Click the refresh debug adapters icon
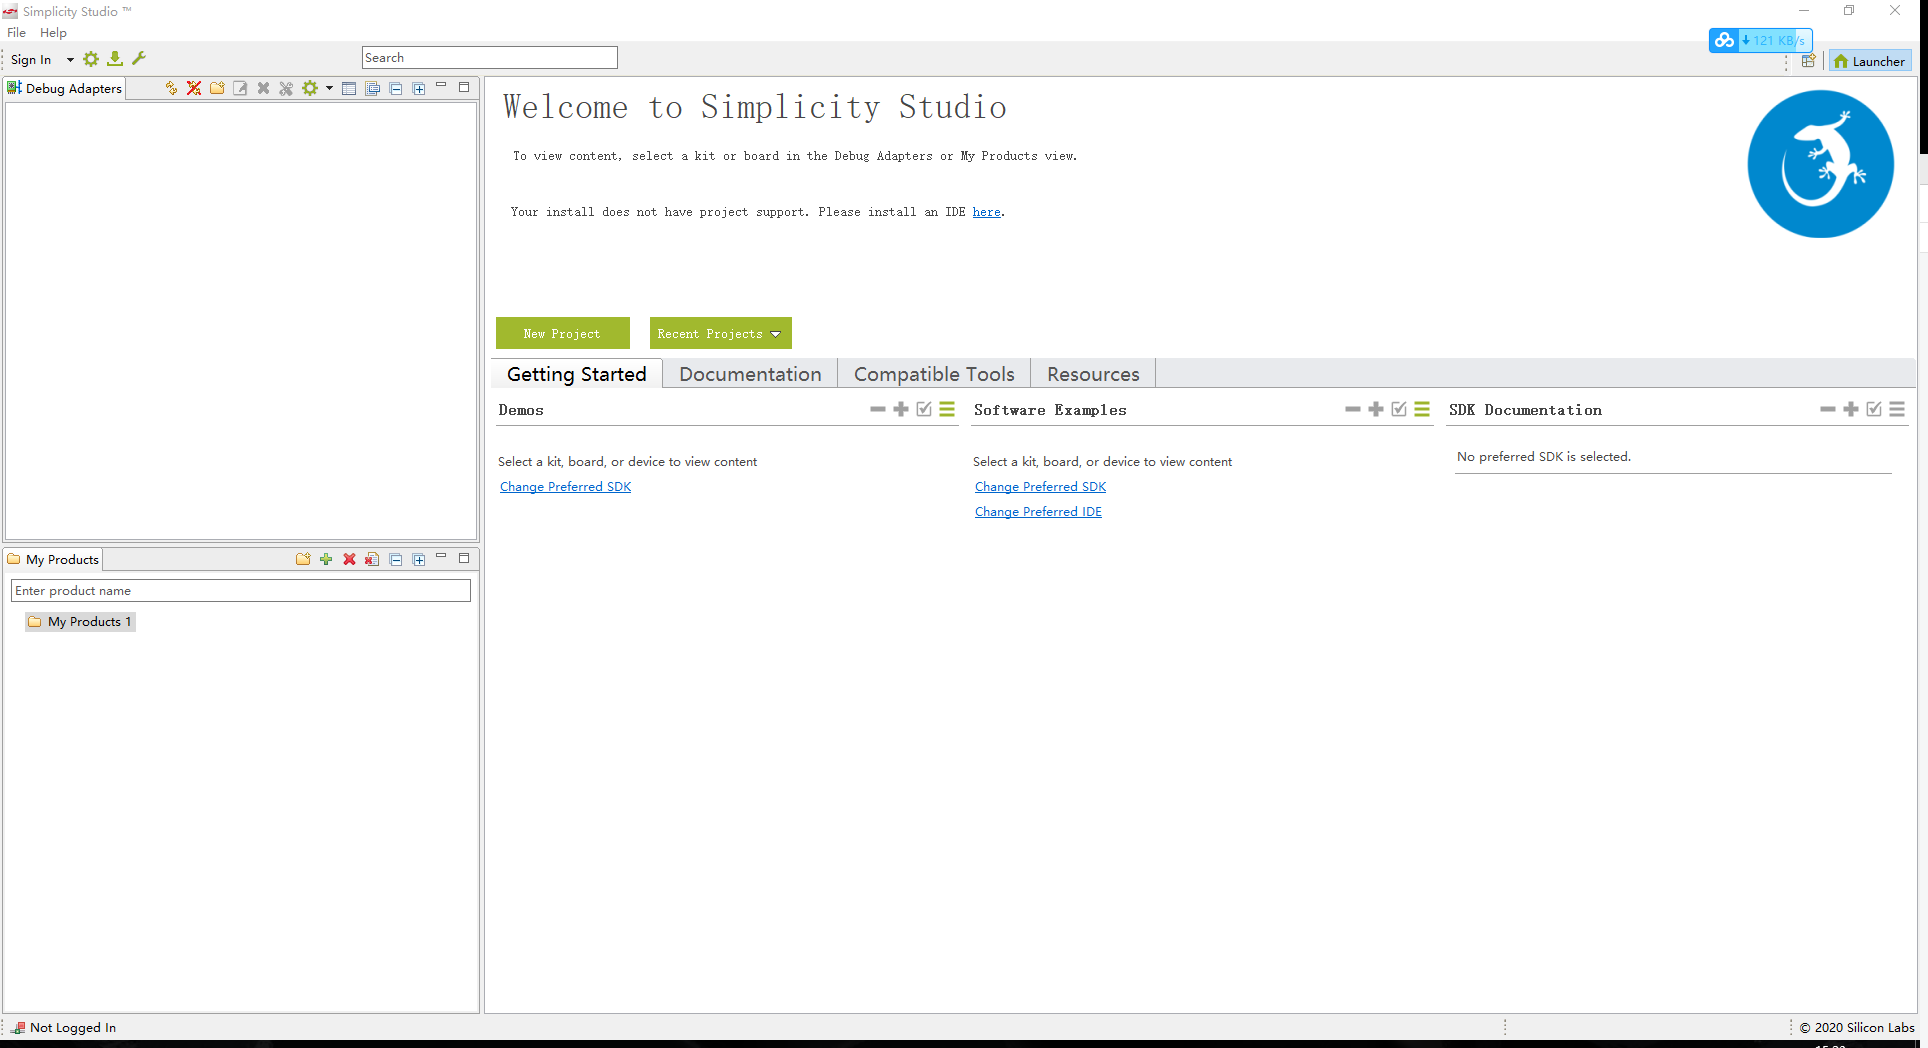The height and width of the screenshot is (1048, 1928). [x=170, y=88]
